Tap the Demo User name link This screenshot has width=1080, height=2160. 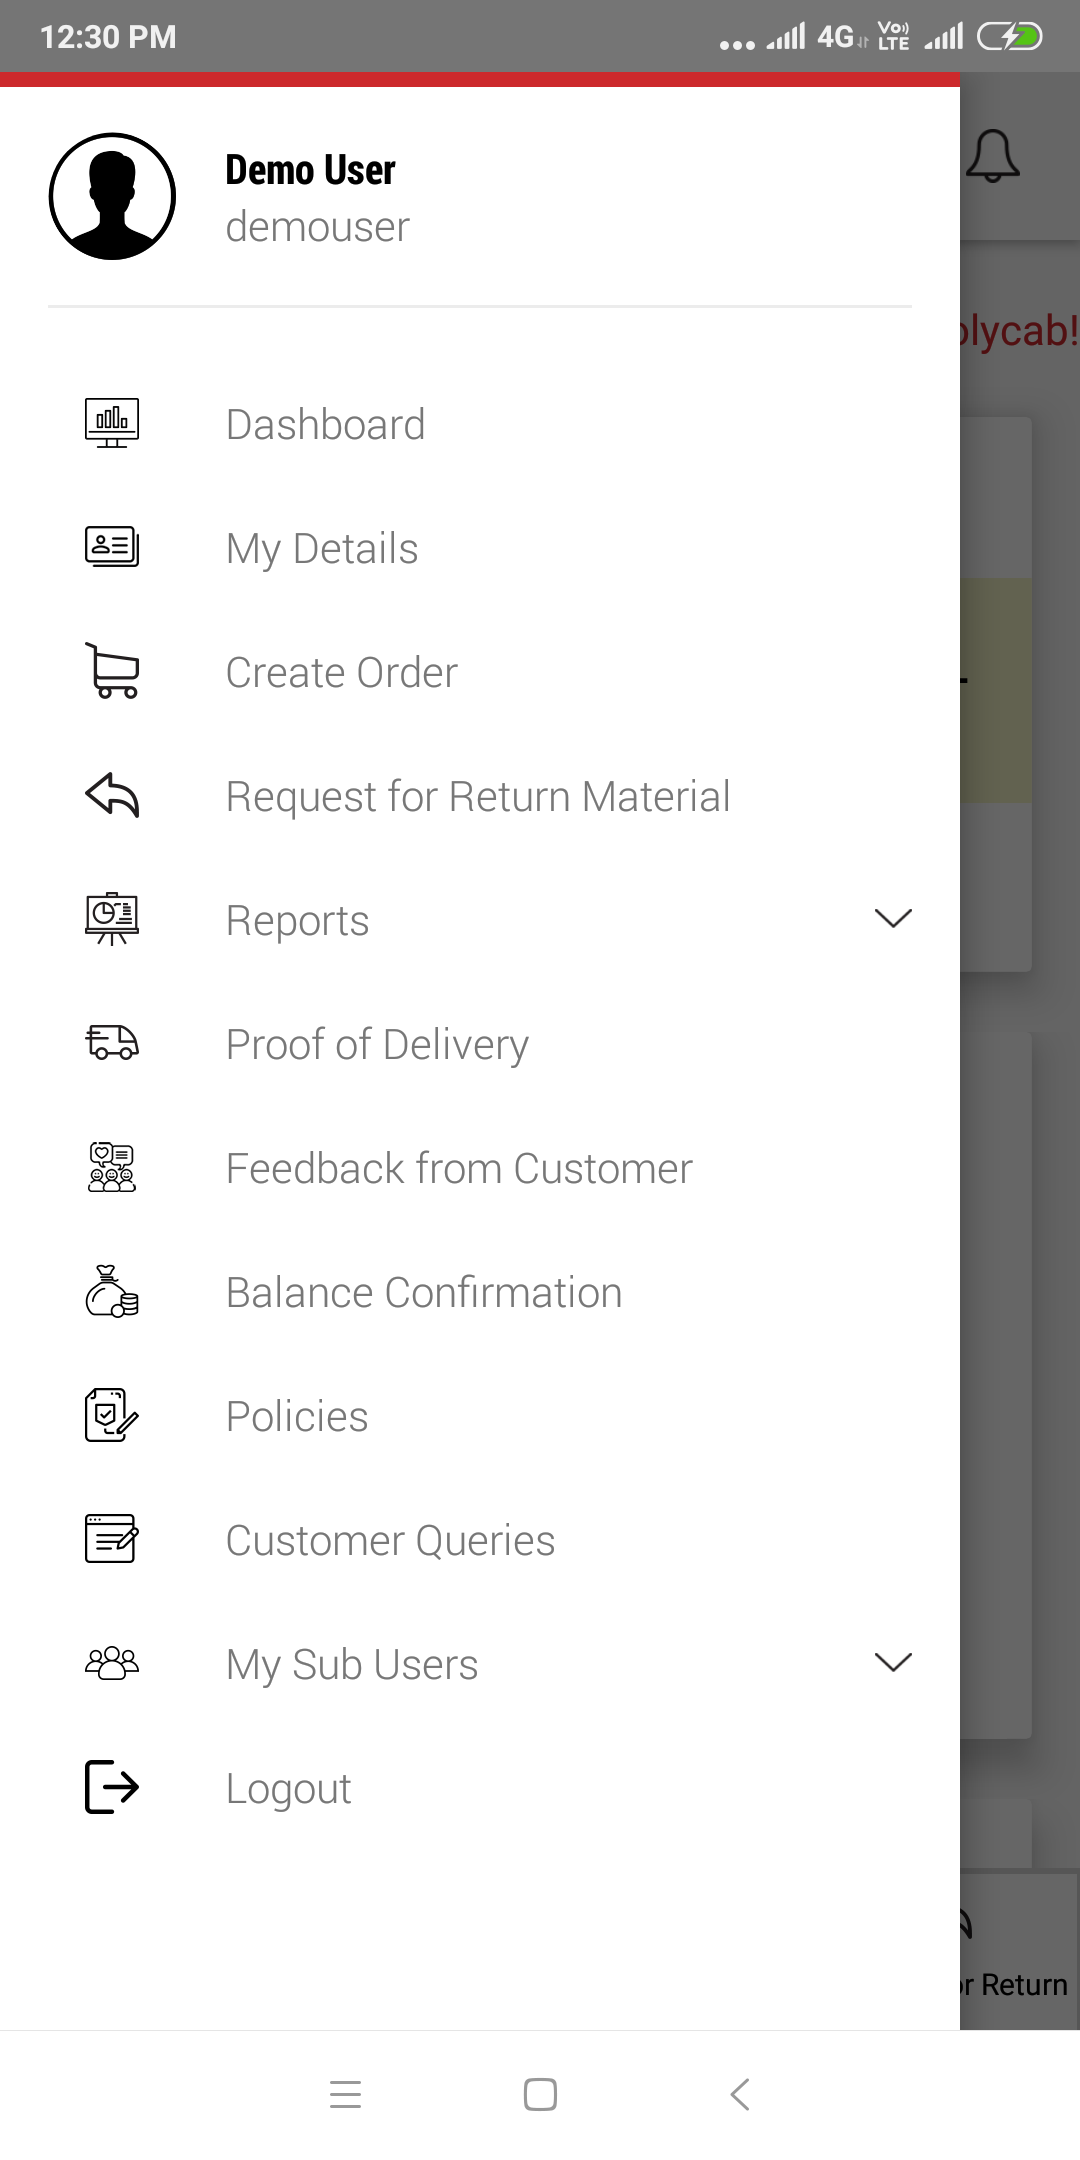(x=310, y=170)
